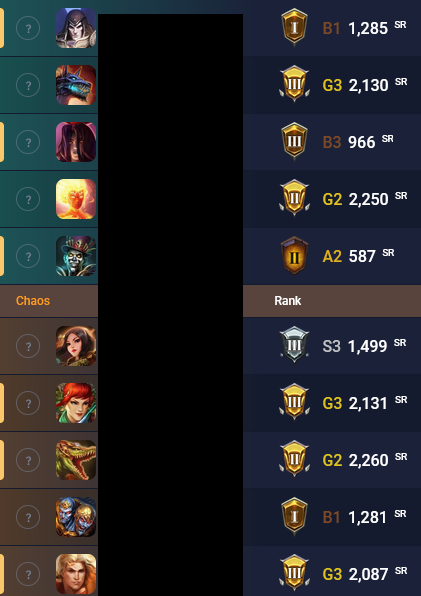This screenshot has width=421, height=596.
Task: Click question mark circle next to crocodile portrait
Action: [28, 460]
